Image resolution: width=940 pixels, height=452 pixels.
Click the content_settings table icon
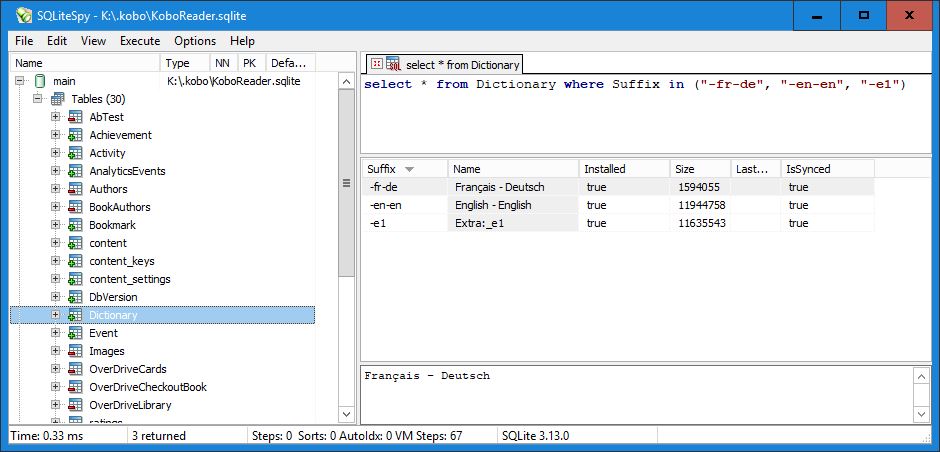[75, 279]
